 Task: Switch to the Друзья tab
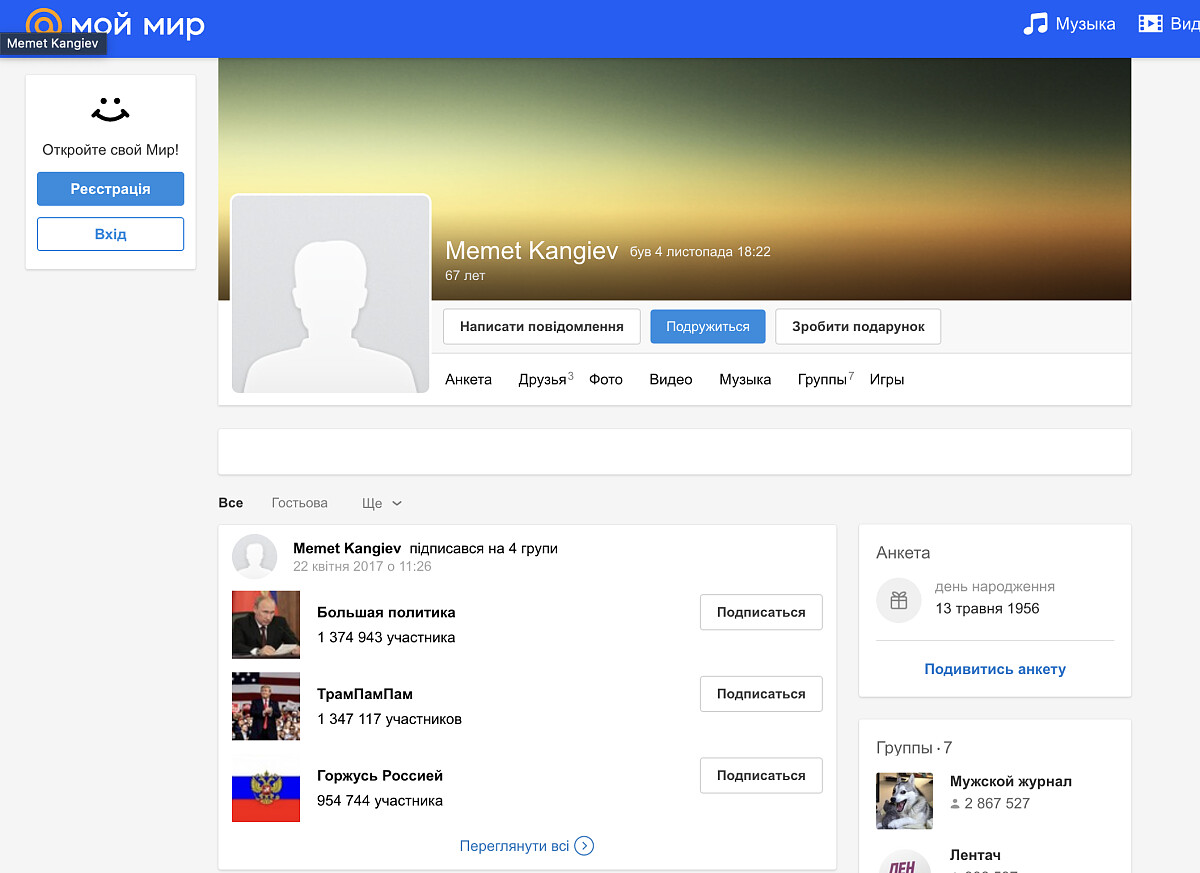pyautogui.click(x=542, y=380)
